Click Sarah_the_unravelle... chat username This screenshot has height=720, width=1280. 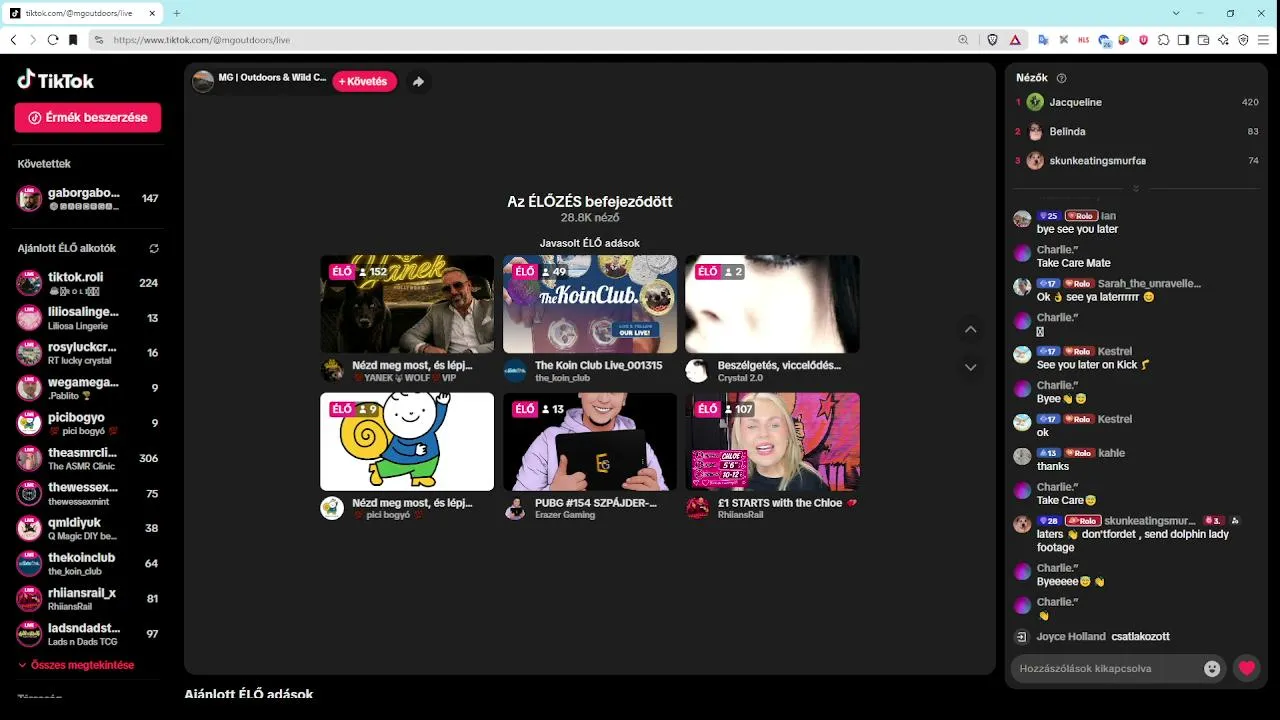coord(1149,284)
